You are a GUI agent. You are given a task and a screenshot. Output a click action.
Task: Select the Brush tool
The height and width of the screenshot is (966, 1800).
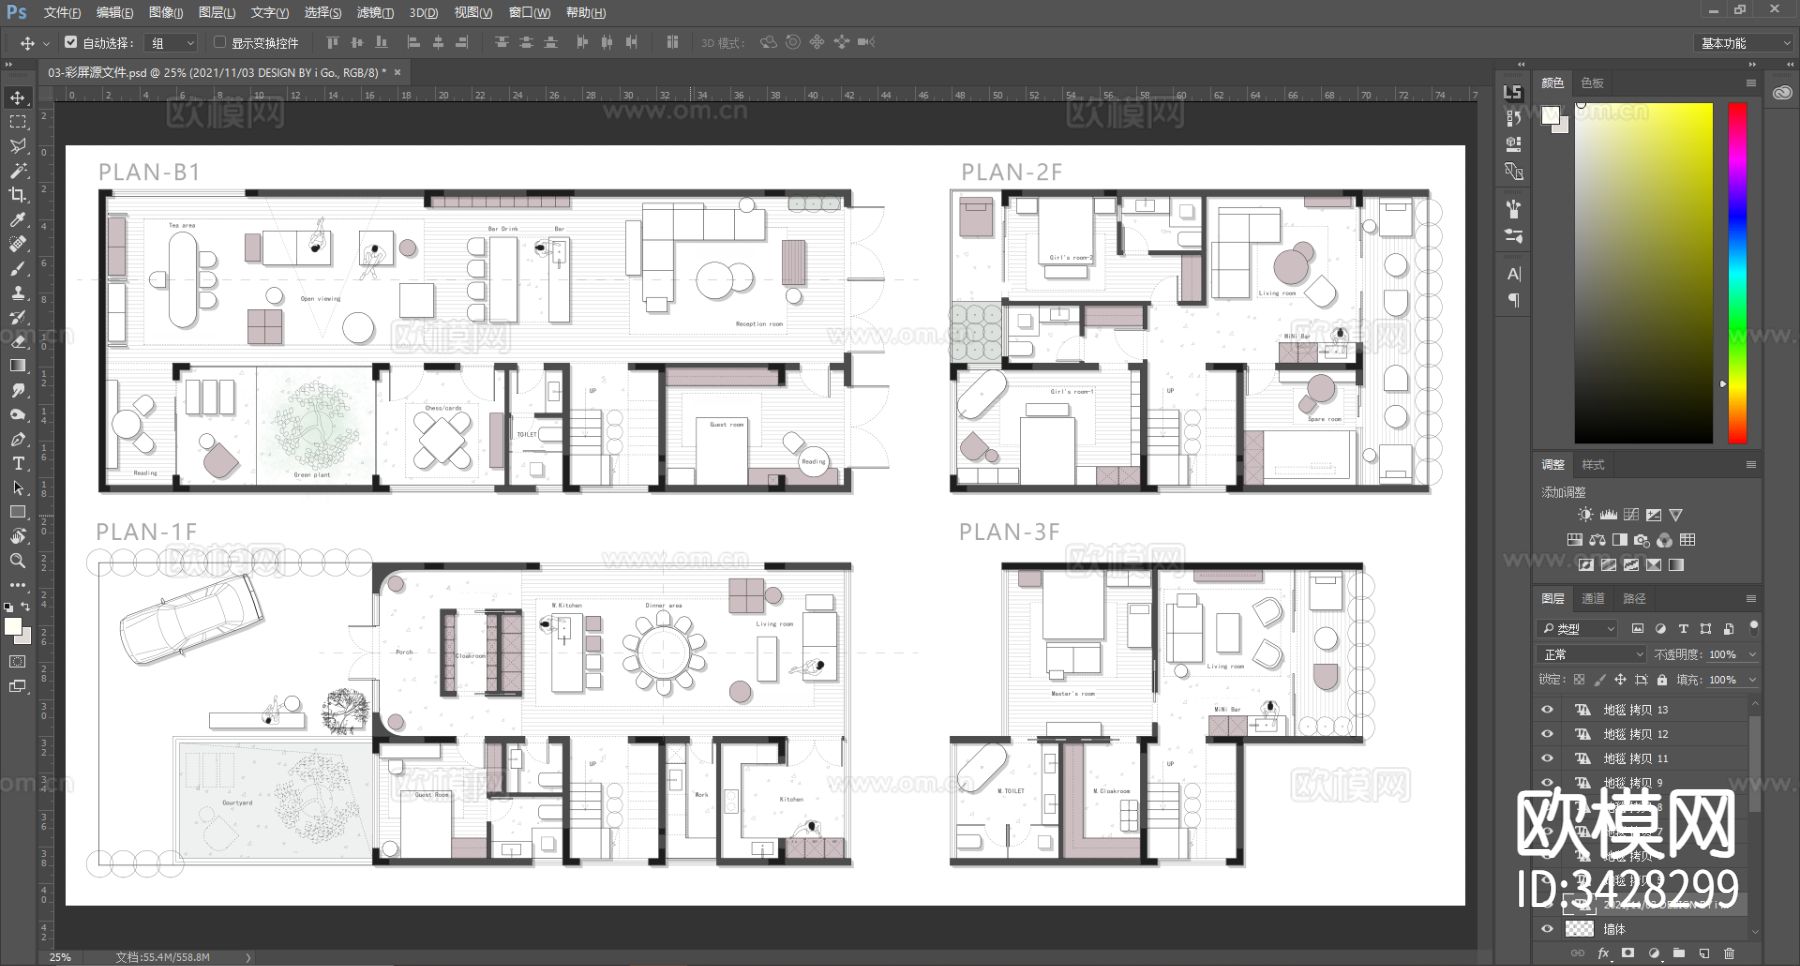[x=18, y=268]
